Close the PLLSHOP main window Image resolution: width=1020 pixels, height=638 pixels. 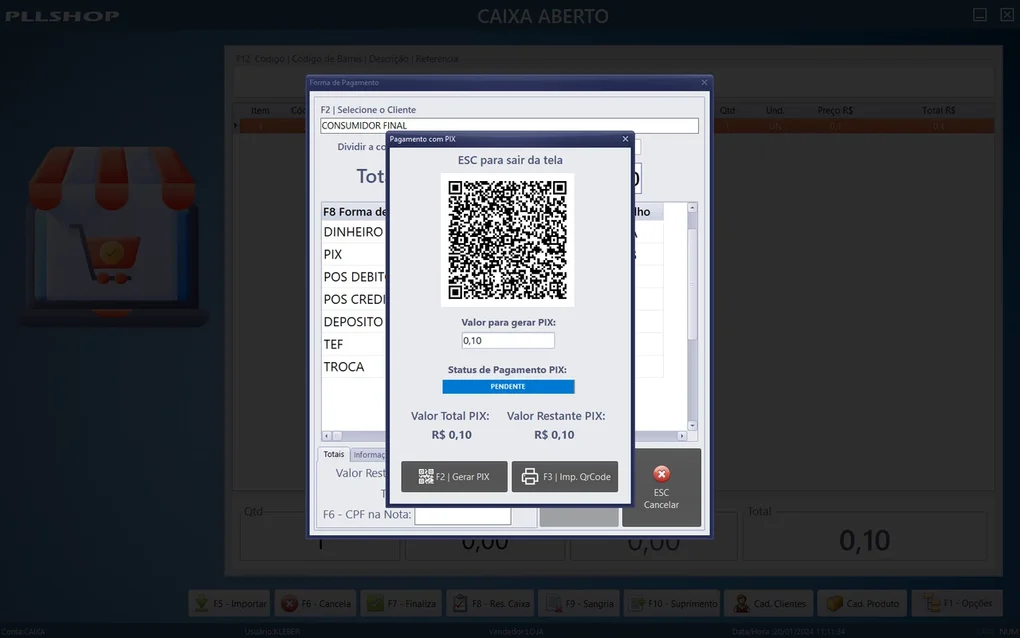pos(1006,14)
